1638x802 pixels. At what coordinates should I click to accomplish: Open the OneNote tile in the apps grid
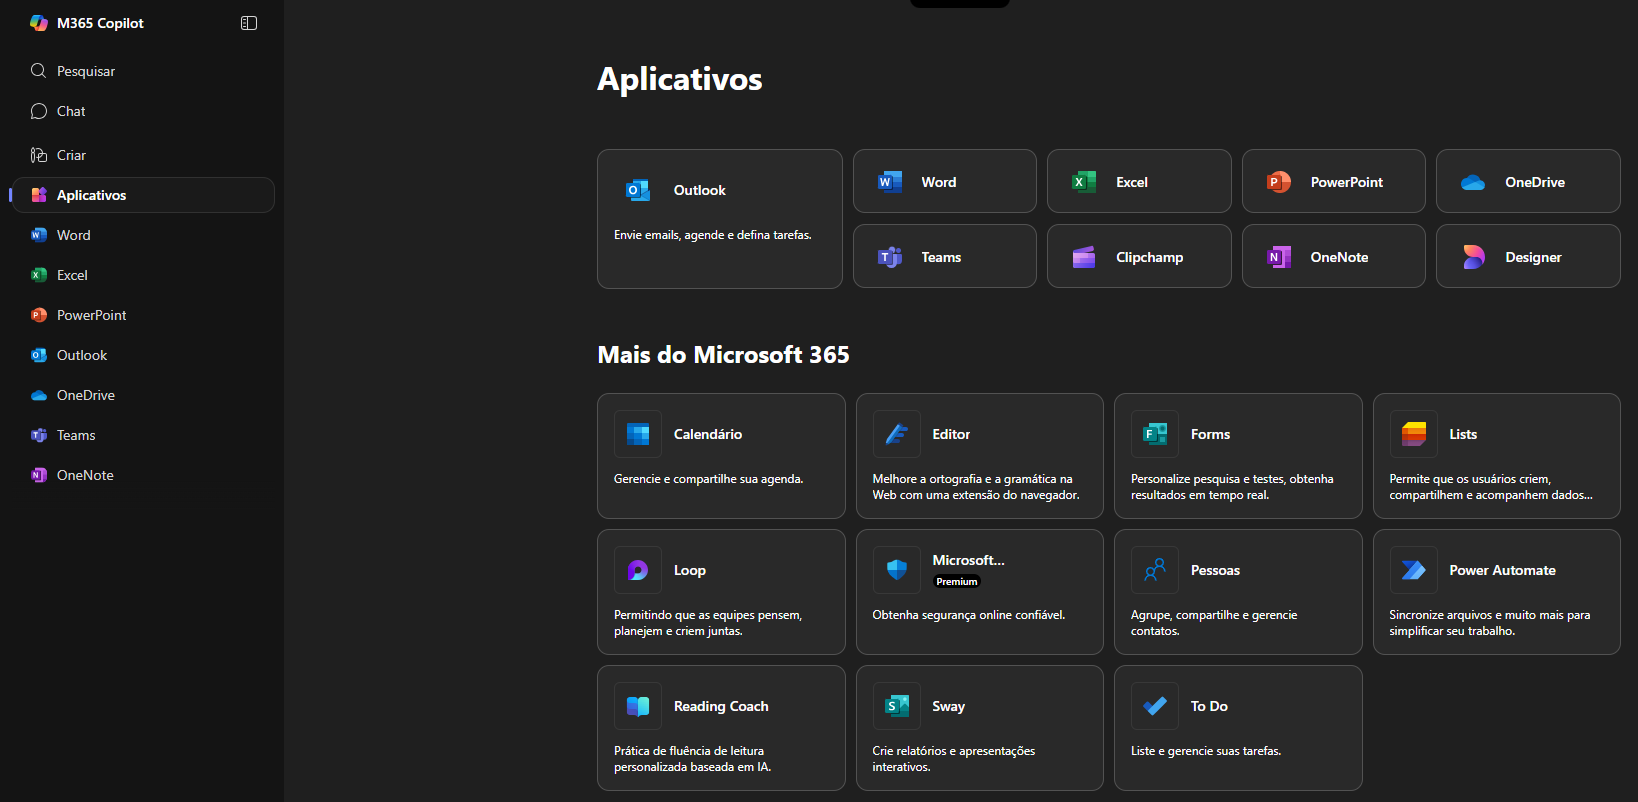(1333, 257)
